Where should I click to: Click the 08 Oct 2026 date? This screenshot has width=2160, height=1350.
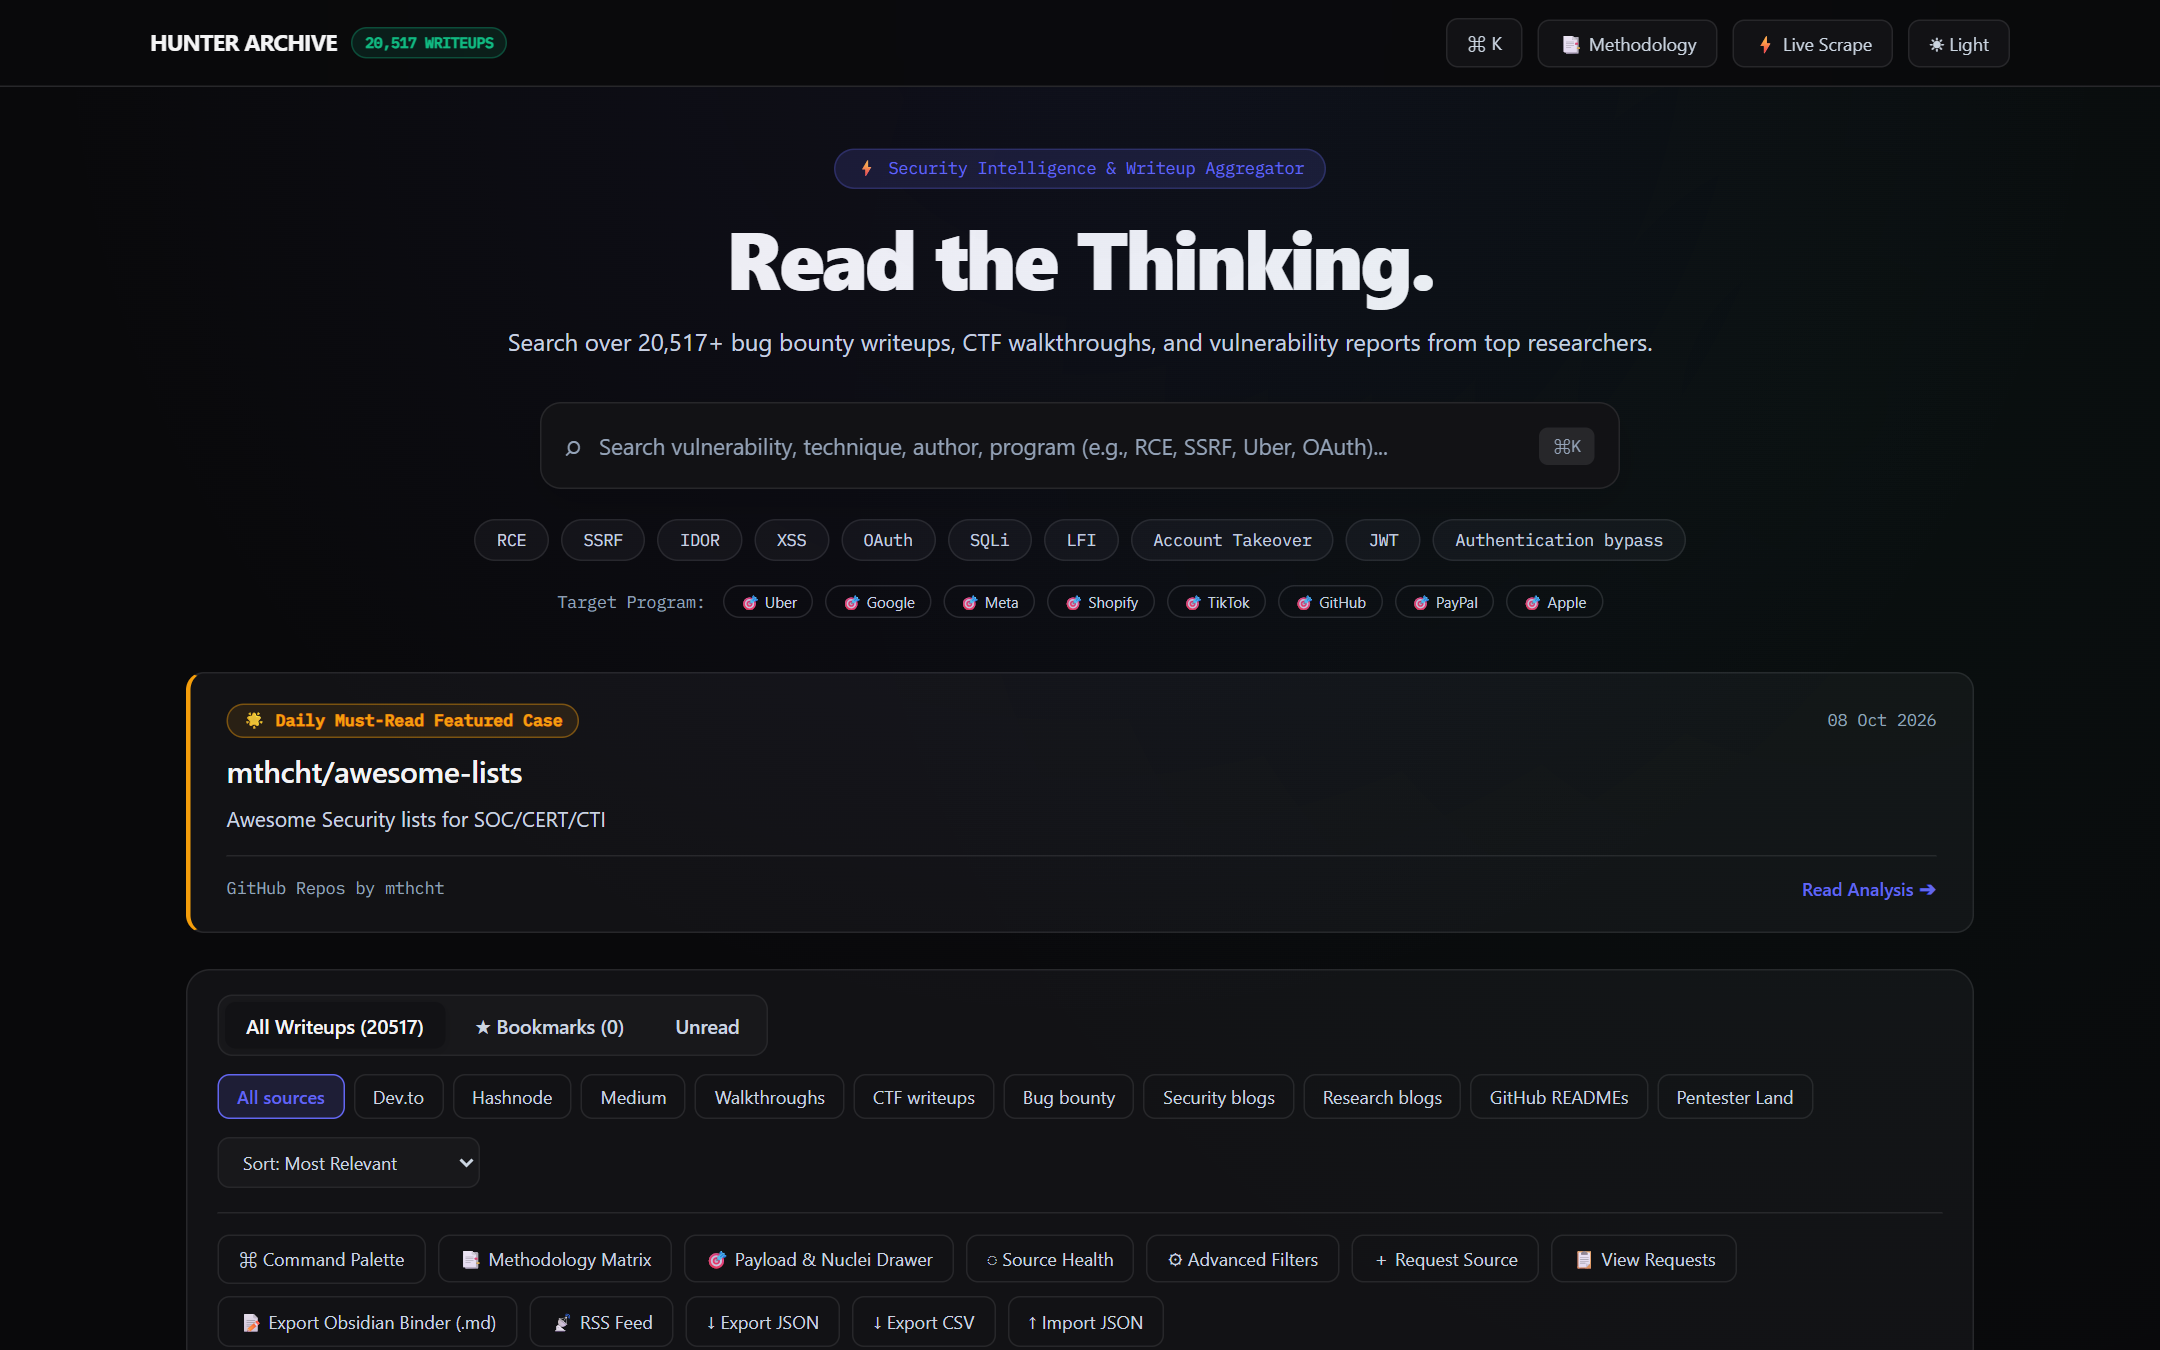(x=1881, y=720)
